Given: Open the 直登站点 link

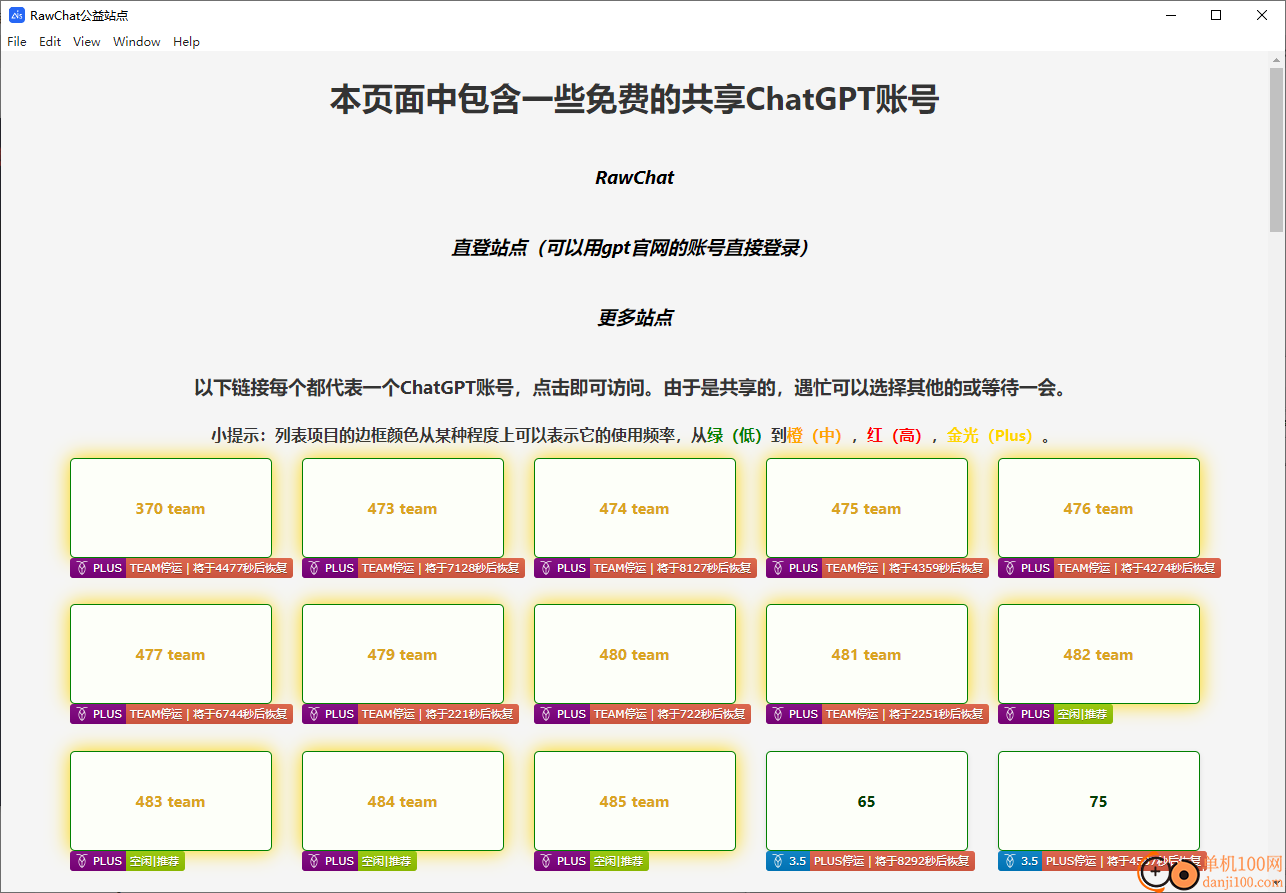Looking at the screenshot, I should pos(635,248).
